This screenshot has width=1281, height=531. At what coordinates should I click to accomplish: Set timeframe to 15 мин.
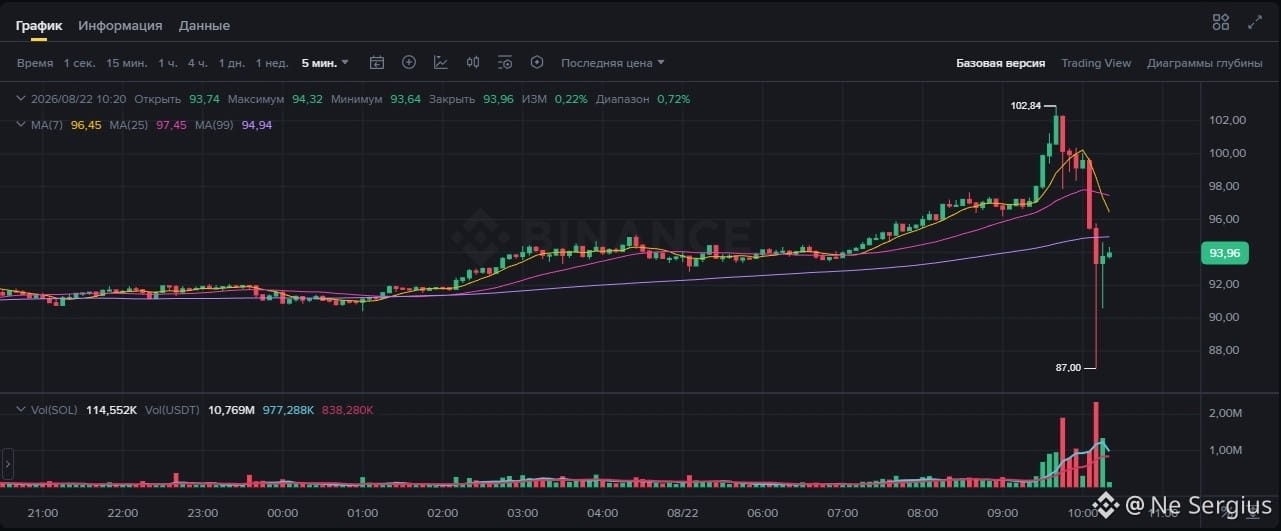coord(127,63)
